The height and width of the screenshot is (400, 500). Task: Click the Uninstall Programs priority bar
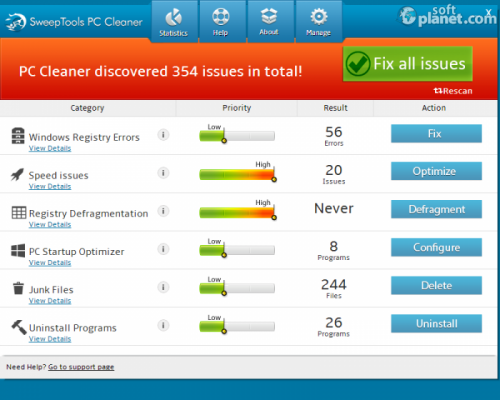click(x=237, y=326)
